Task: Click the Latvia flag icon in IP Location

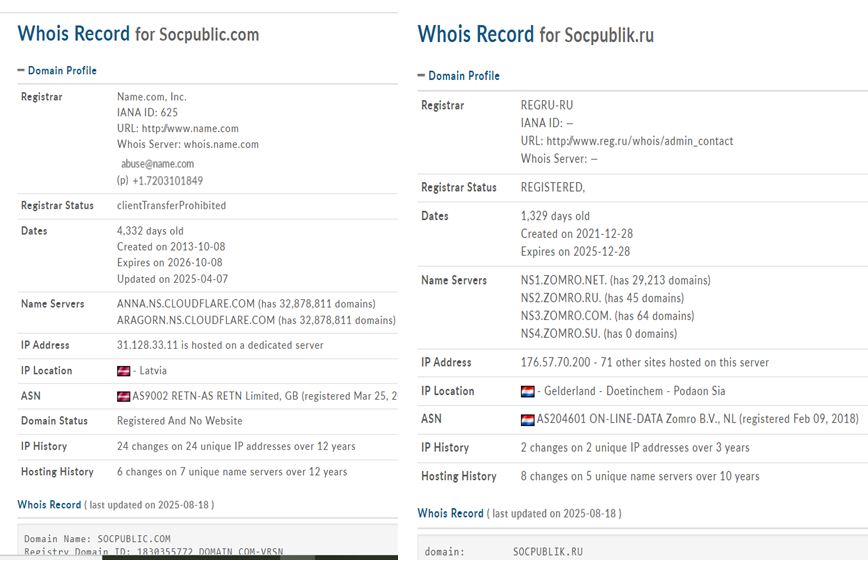Action: tap(123, 371)
